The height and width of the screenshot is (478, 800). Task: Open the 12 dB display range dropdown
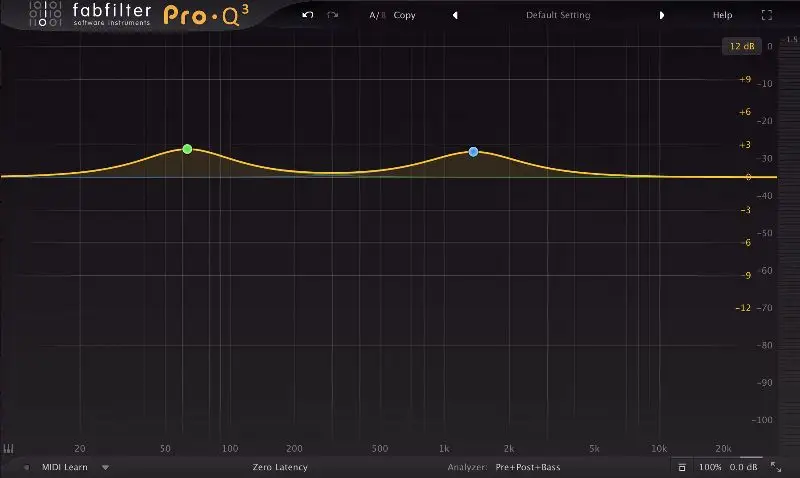pos(742,46)
